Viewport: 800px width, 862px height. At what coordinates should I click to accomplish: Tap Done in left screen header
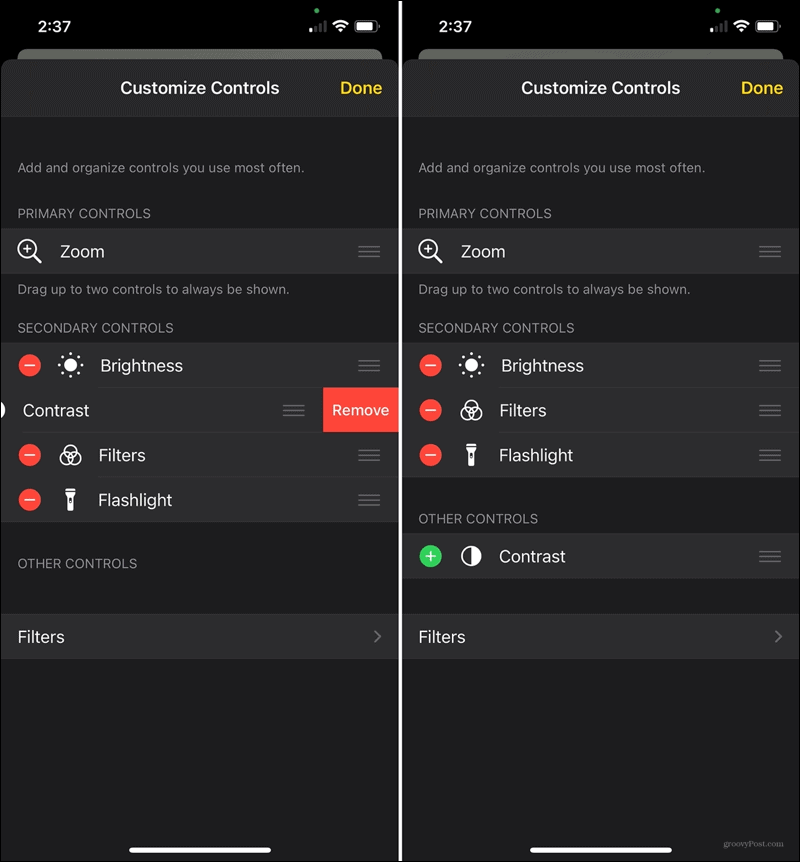pyautogui.click(x=361, y=88)
